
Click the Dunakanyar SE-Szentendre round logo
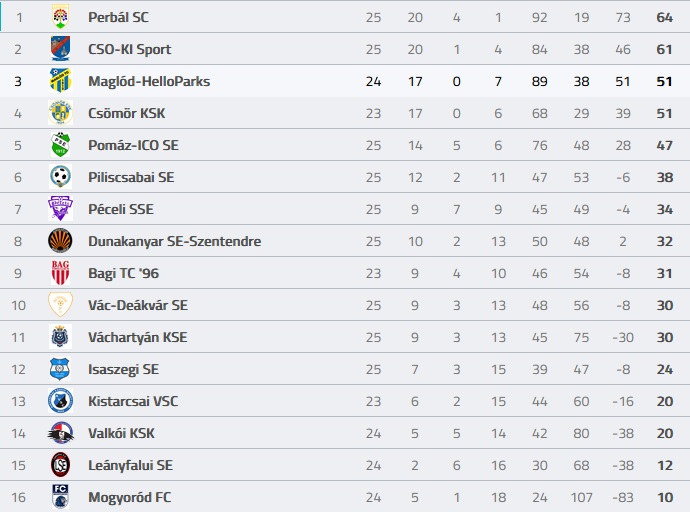point(60,241)
